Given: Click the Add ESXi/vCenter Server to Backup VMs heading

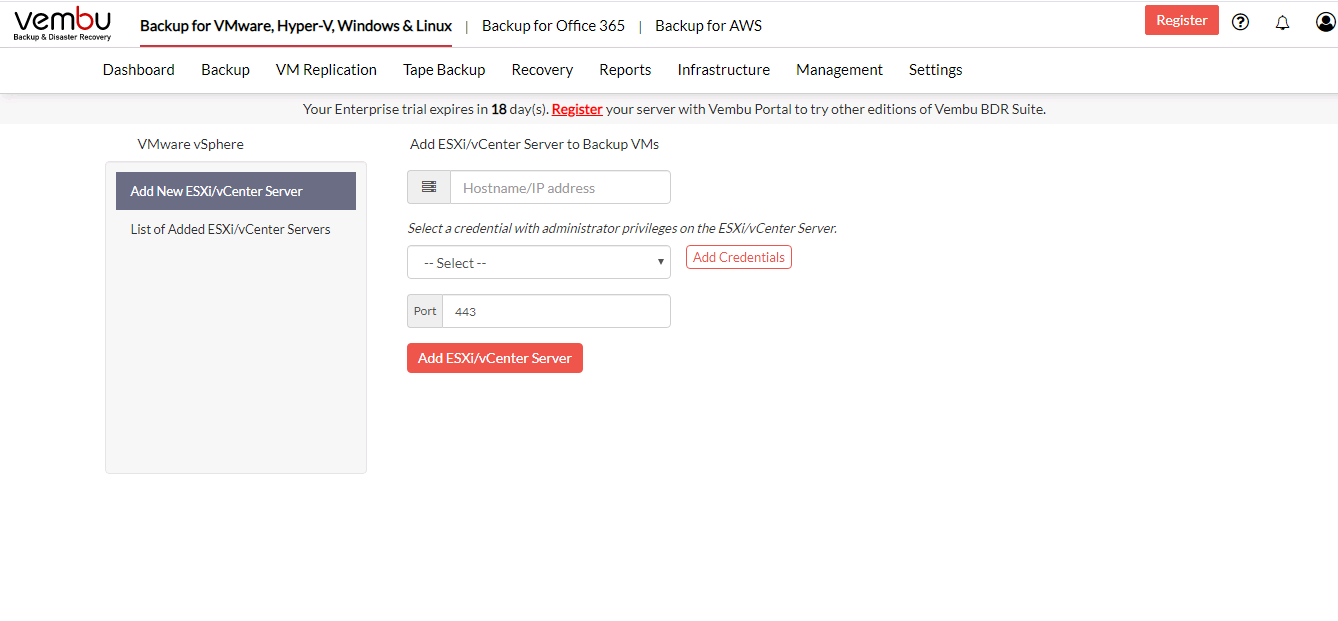Looking at the screenshot, I should pos(534,144).
